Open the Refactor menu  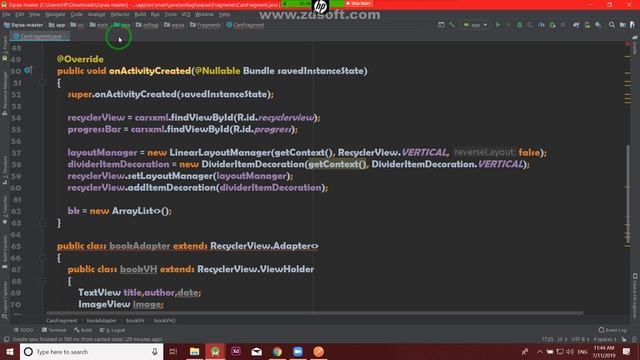click(x=120, y=14)
